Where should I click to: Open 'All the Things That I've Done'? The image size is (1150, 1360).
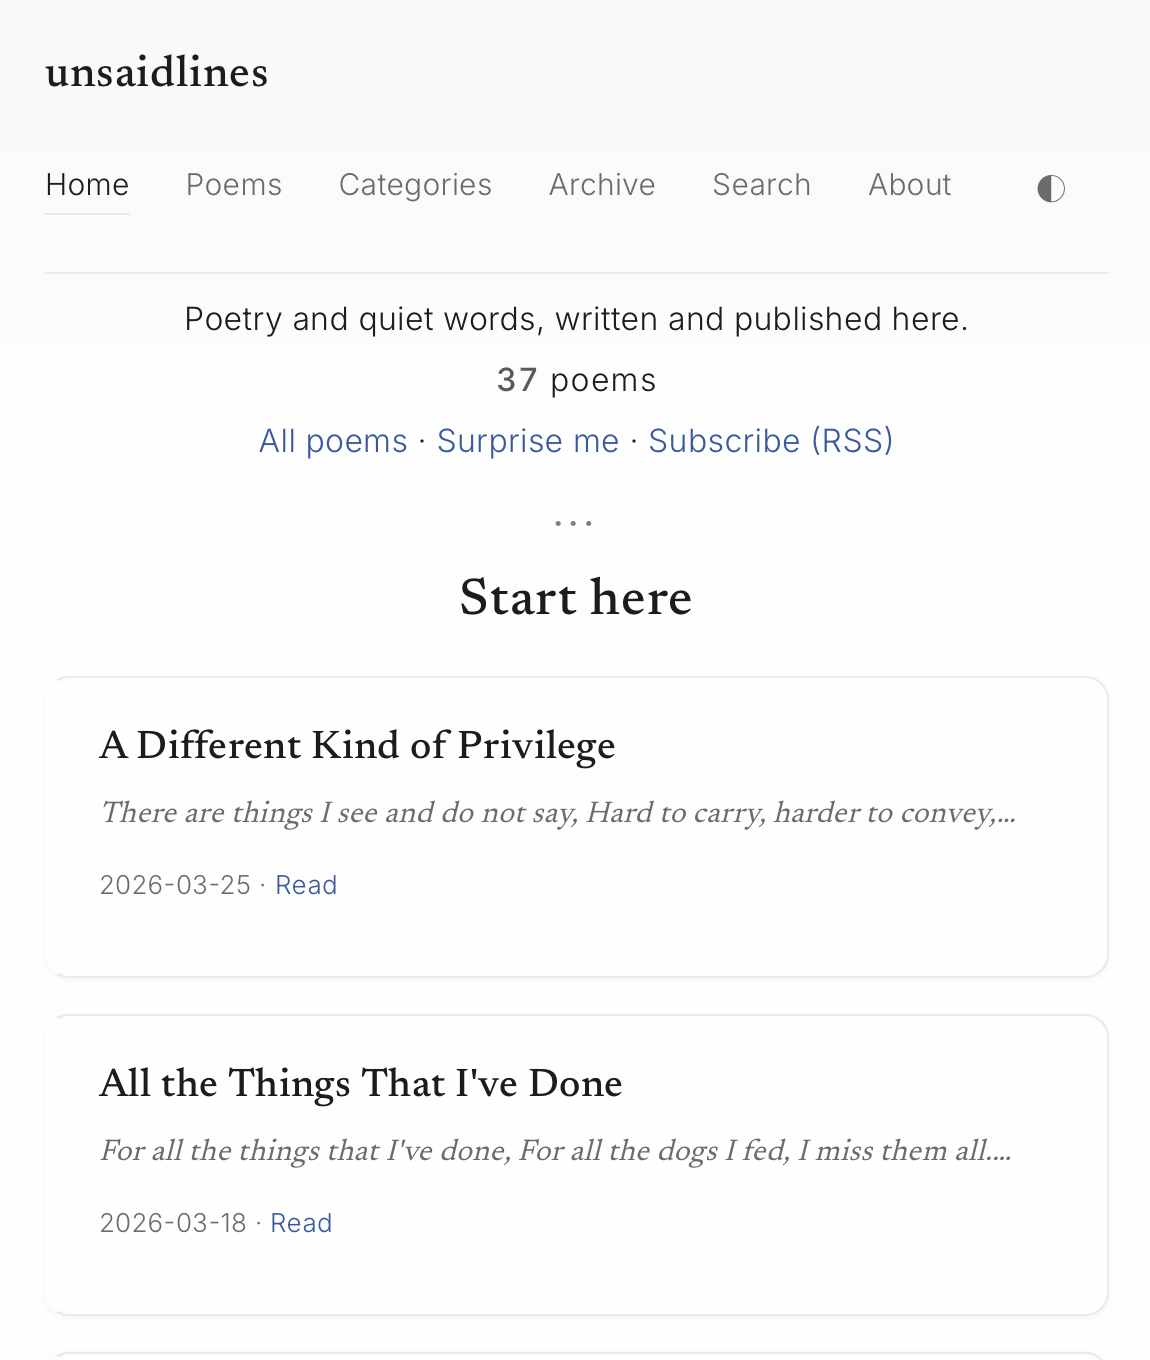click(361, 1084)
